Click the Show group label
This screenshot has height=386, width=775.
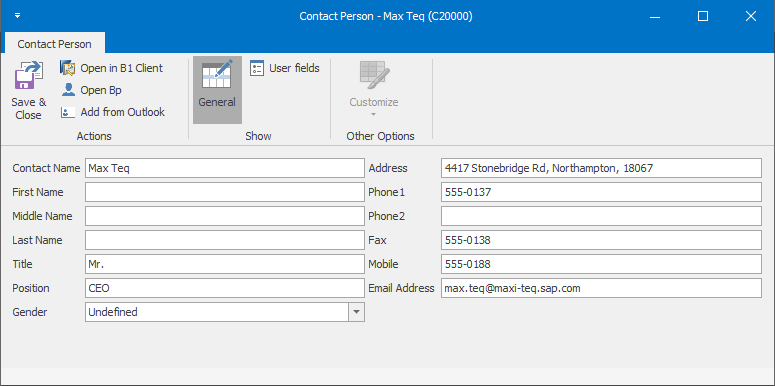pos(258,136)
